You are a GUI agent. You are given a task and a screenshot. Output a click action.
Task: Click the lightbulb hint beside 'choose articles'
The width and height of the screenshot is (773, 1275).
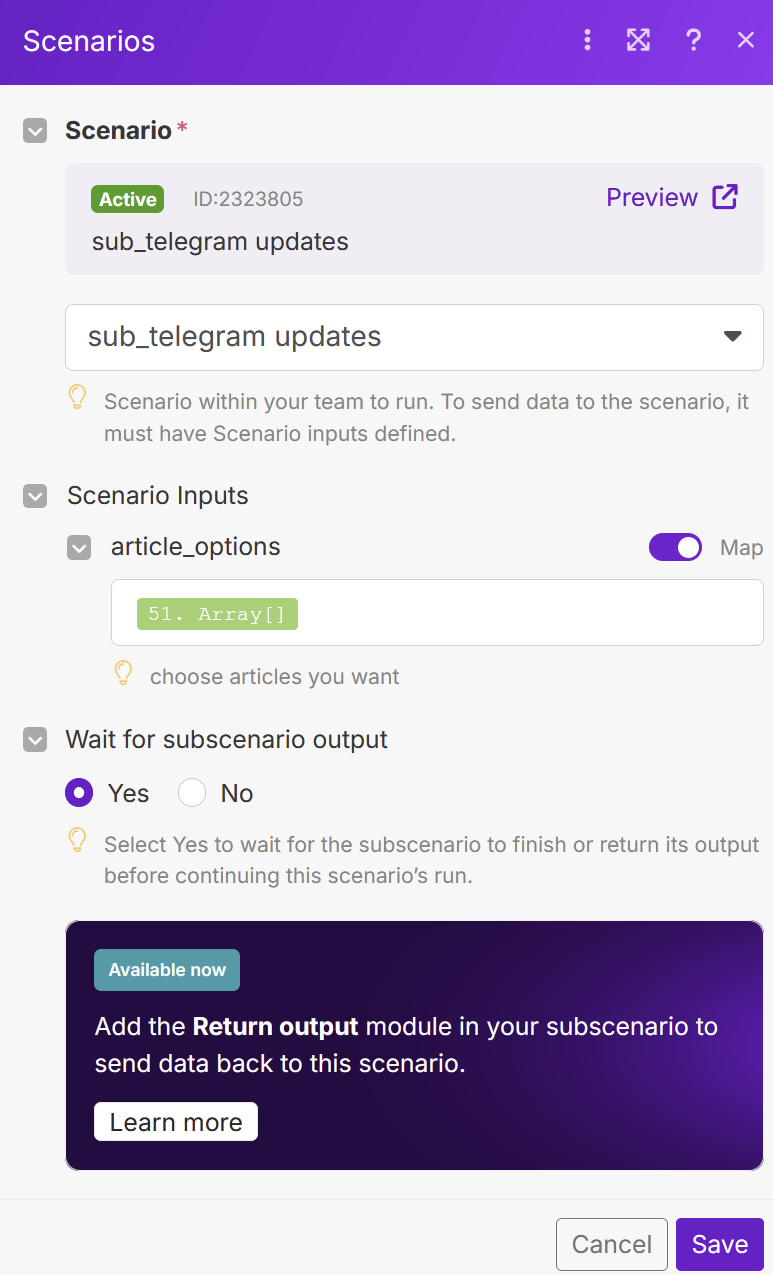[x=123, y=674]
